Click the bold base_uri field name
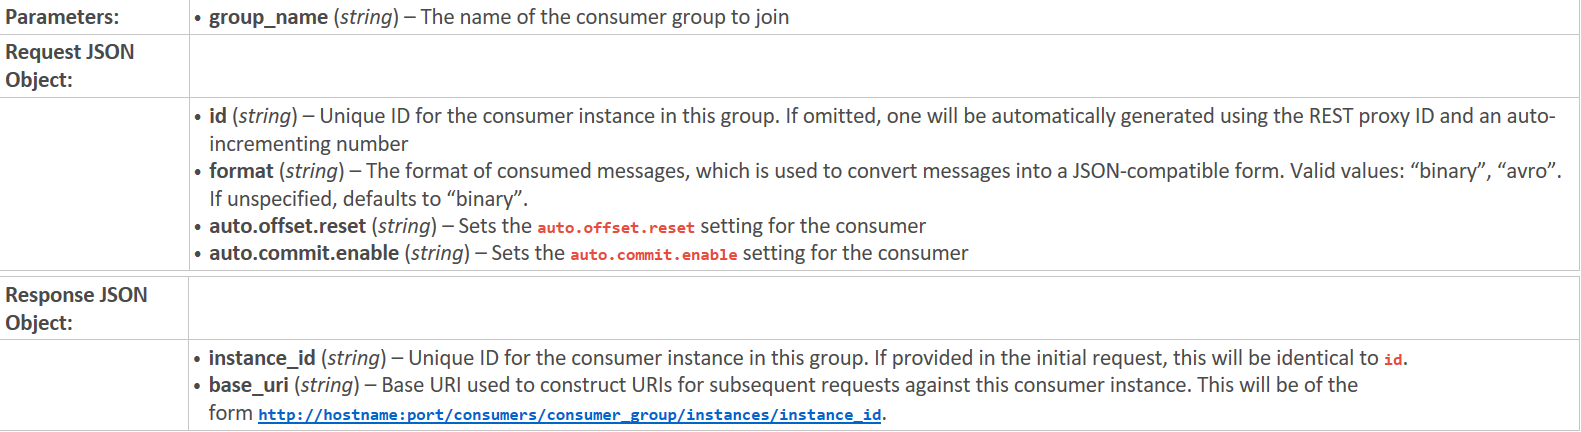The width and height of the screenshot is (1581, 432). [x=249, y=385]
